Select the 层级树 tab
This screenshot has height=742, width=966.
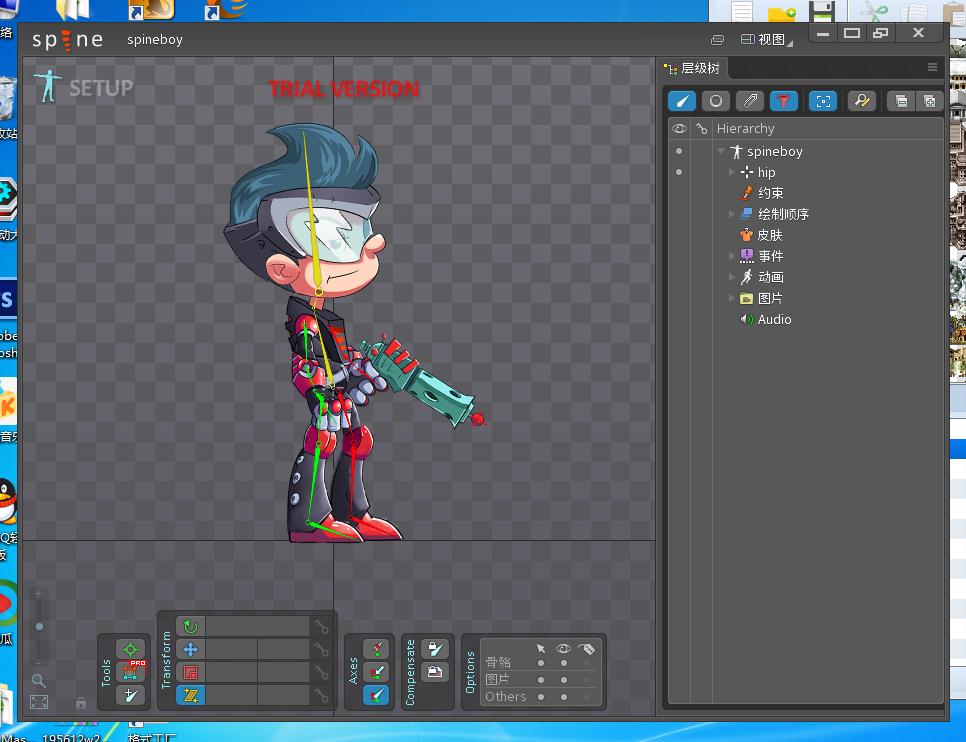[692, 68]
